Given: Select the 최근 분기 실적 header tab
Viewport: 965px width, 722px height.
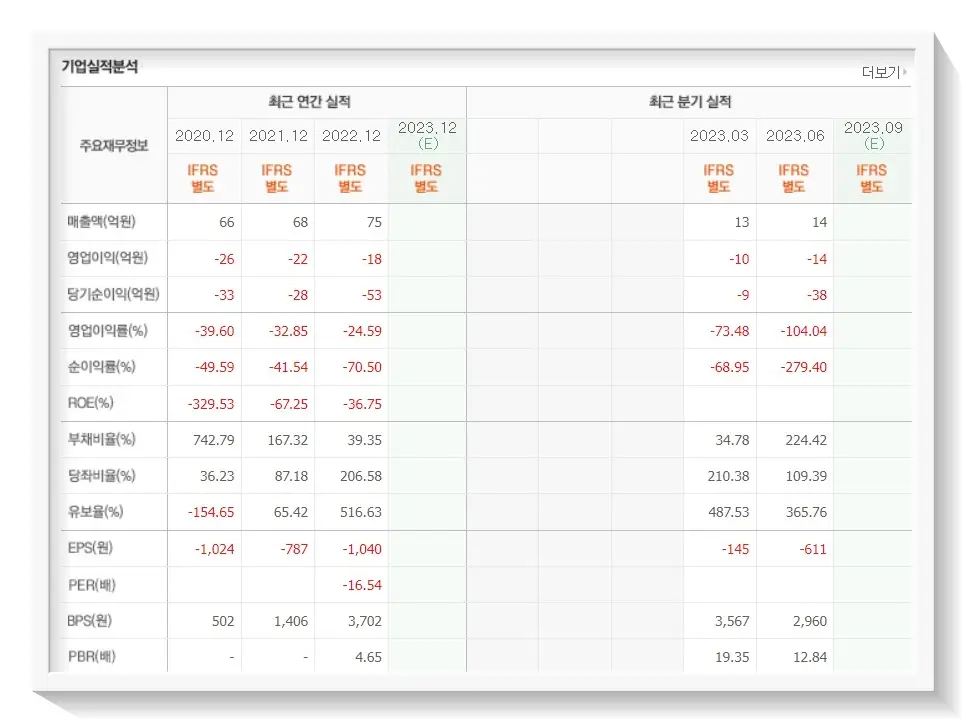Looking at the screenshot, I should point(692,101).
